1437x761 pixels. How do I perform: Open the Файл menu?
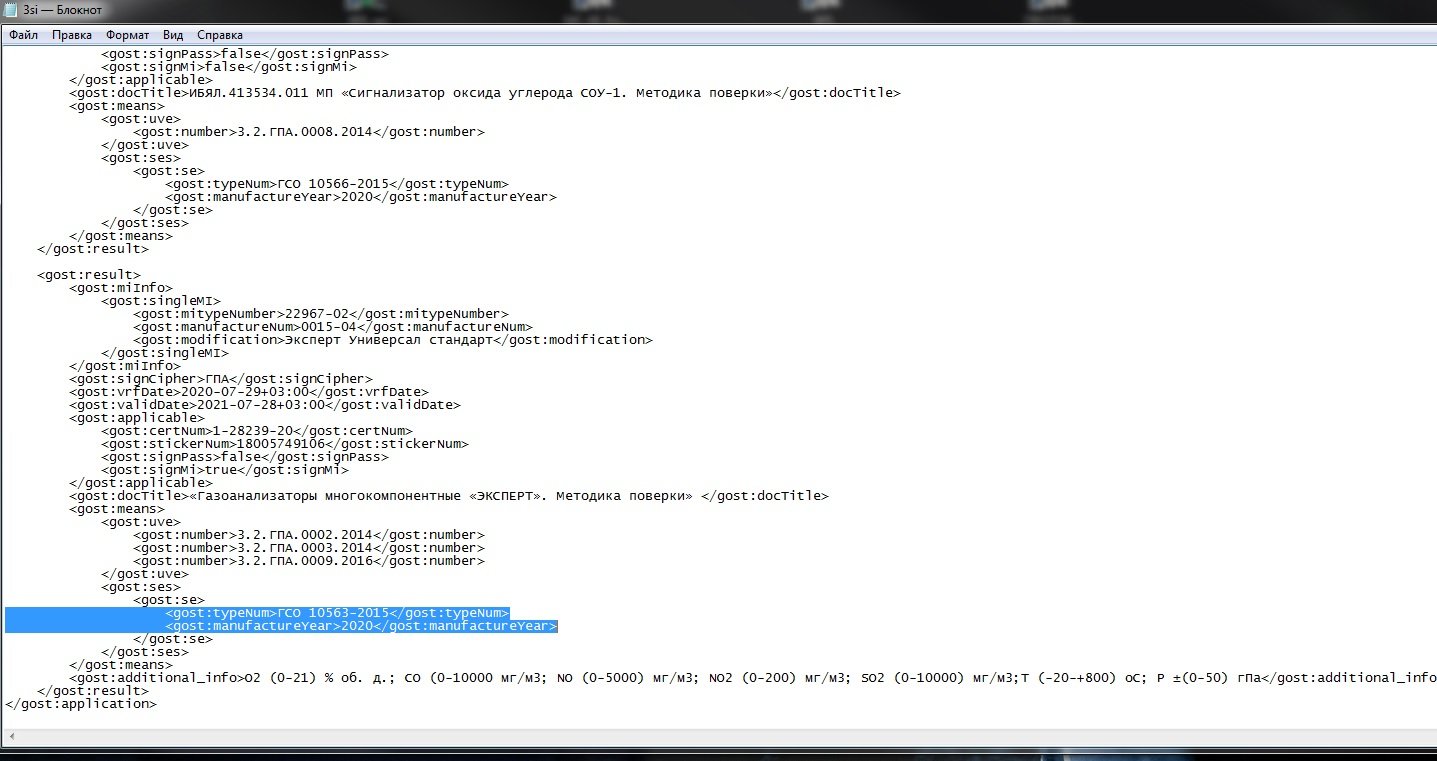coord(24,35)
